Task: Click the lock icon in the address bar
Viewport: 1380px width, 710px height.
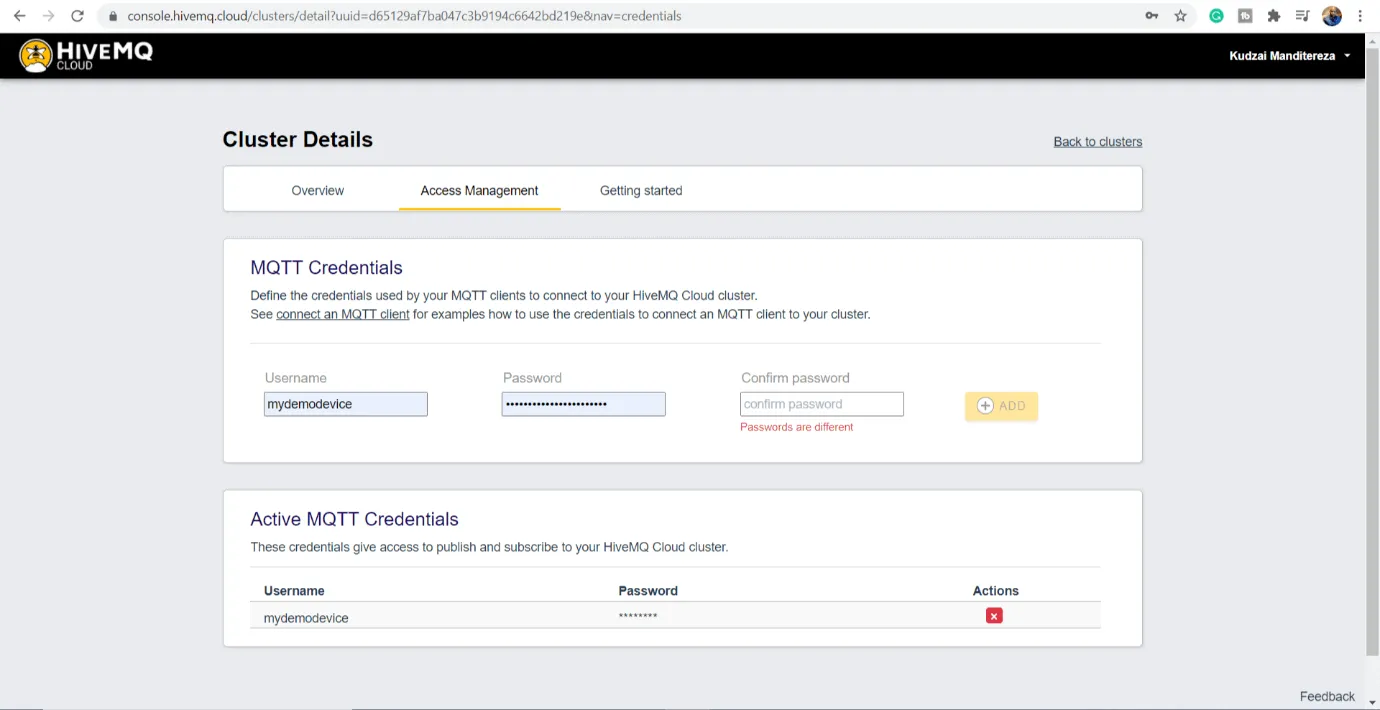Action: 112,16
